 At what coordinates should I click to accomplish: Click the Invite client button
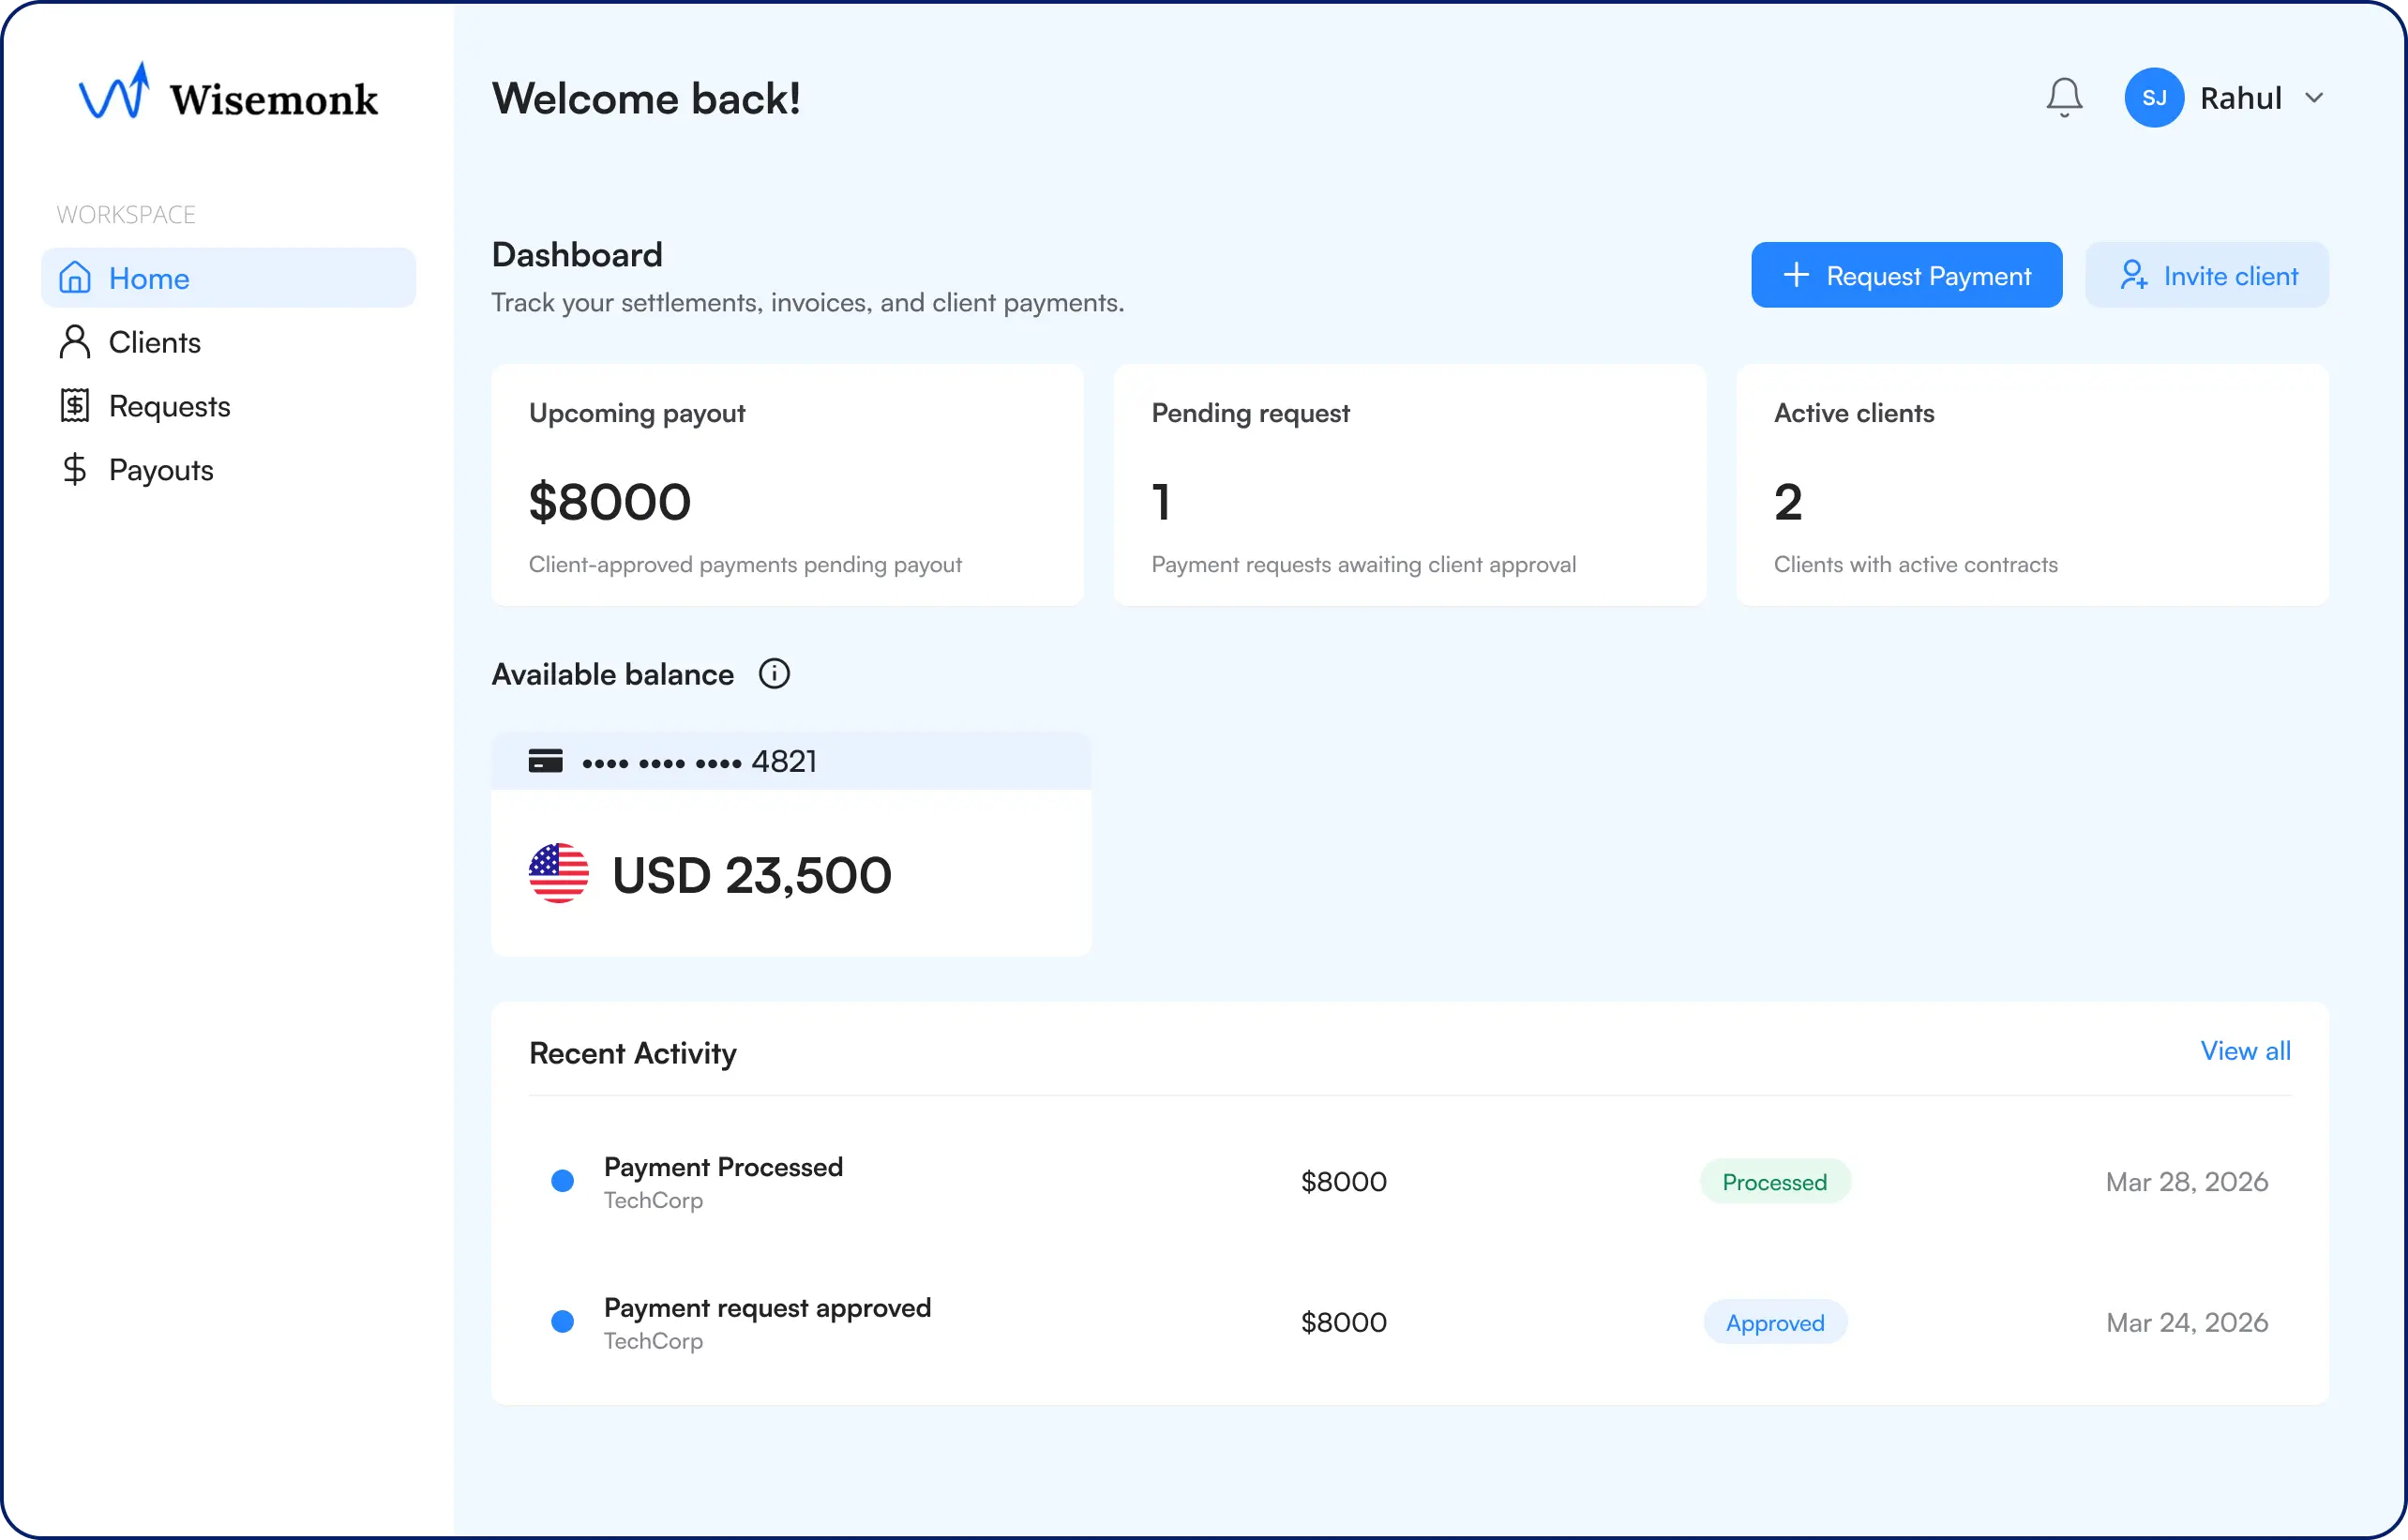2206,275
